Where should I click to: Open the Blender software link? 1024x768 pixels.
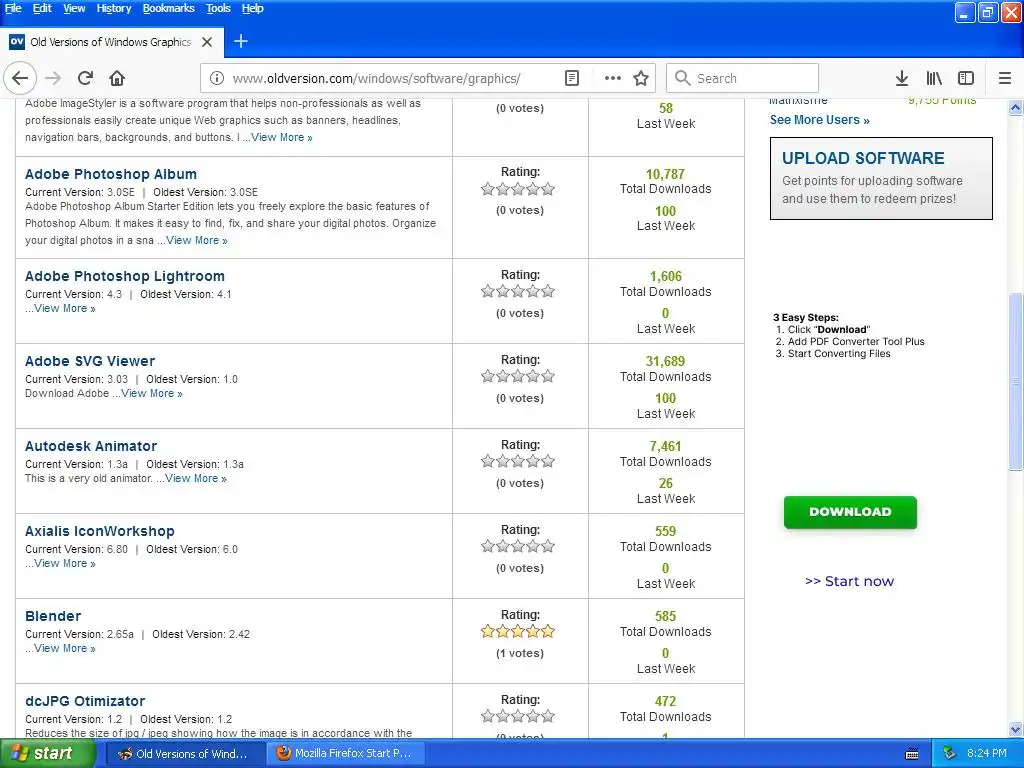point(53,616)
